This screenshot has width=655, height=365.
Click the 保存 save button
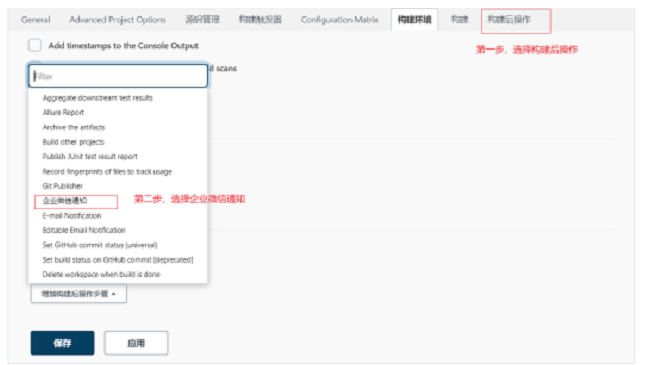(62, 343)
